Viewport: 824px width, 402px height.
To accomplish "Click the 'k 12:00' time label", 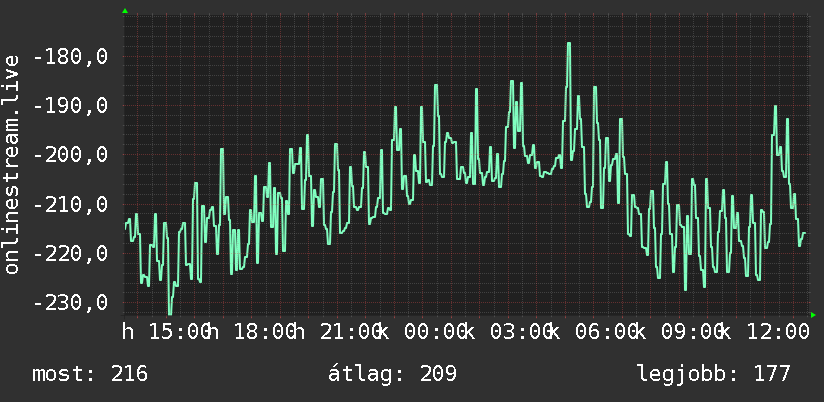I will [x=765, y=332].
